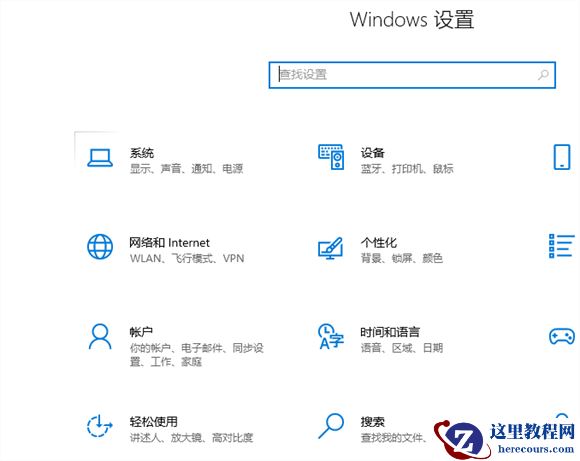Click the 显示、声音、通知、电源 description
580x461 pixels.
(186, 169)
